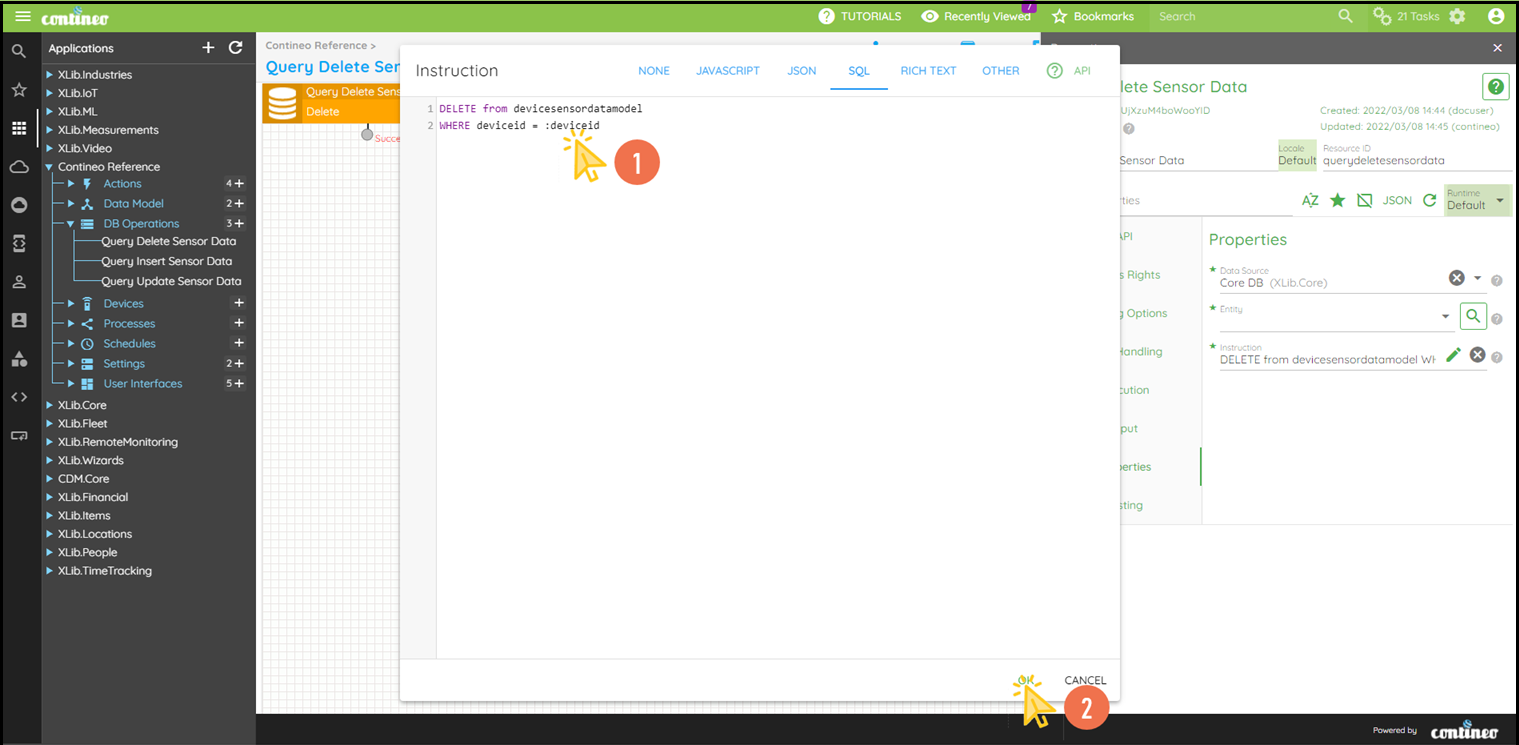This screenshot has height=745, width=1519.
Task: Open the Entity dropdown arrow
Action: pos(1445,317)
